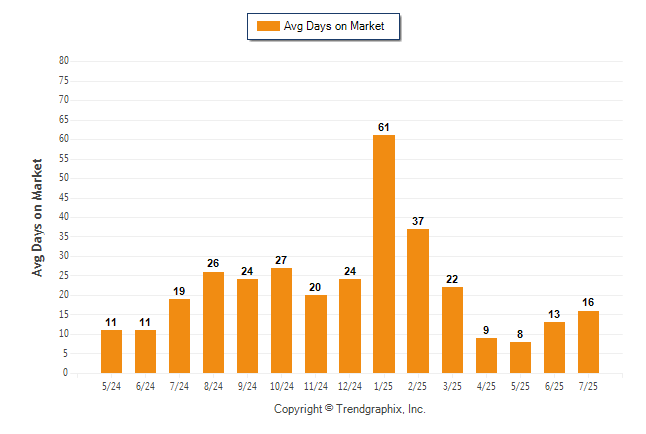Click the orange legend swatch
This screenshot has width=646, height=434.
click(268, 26)
